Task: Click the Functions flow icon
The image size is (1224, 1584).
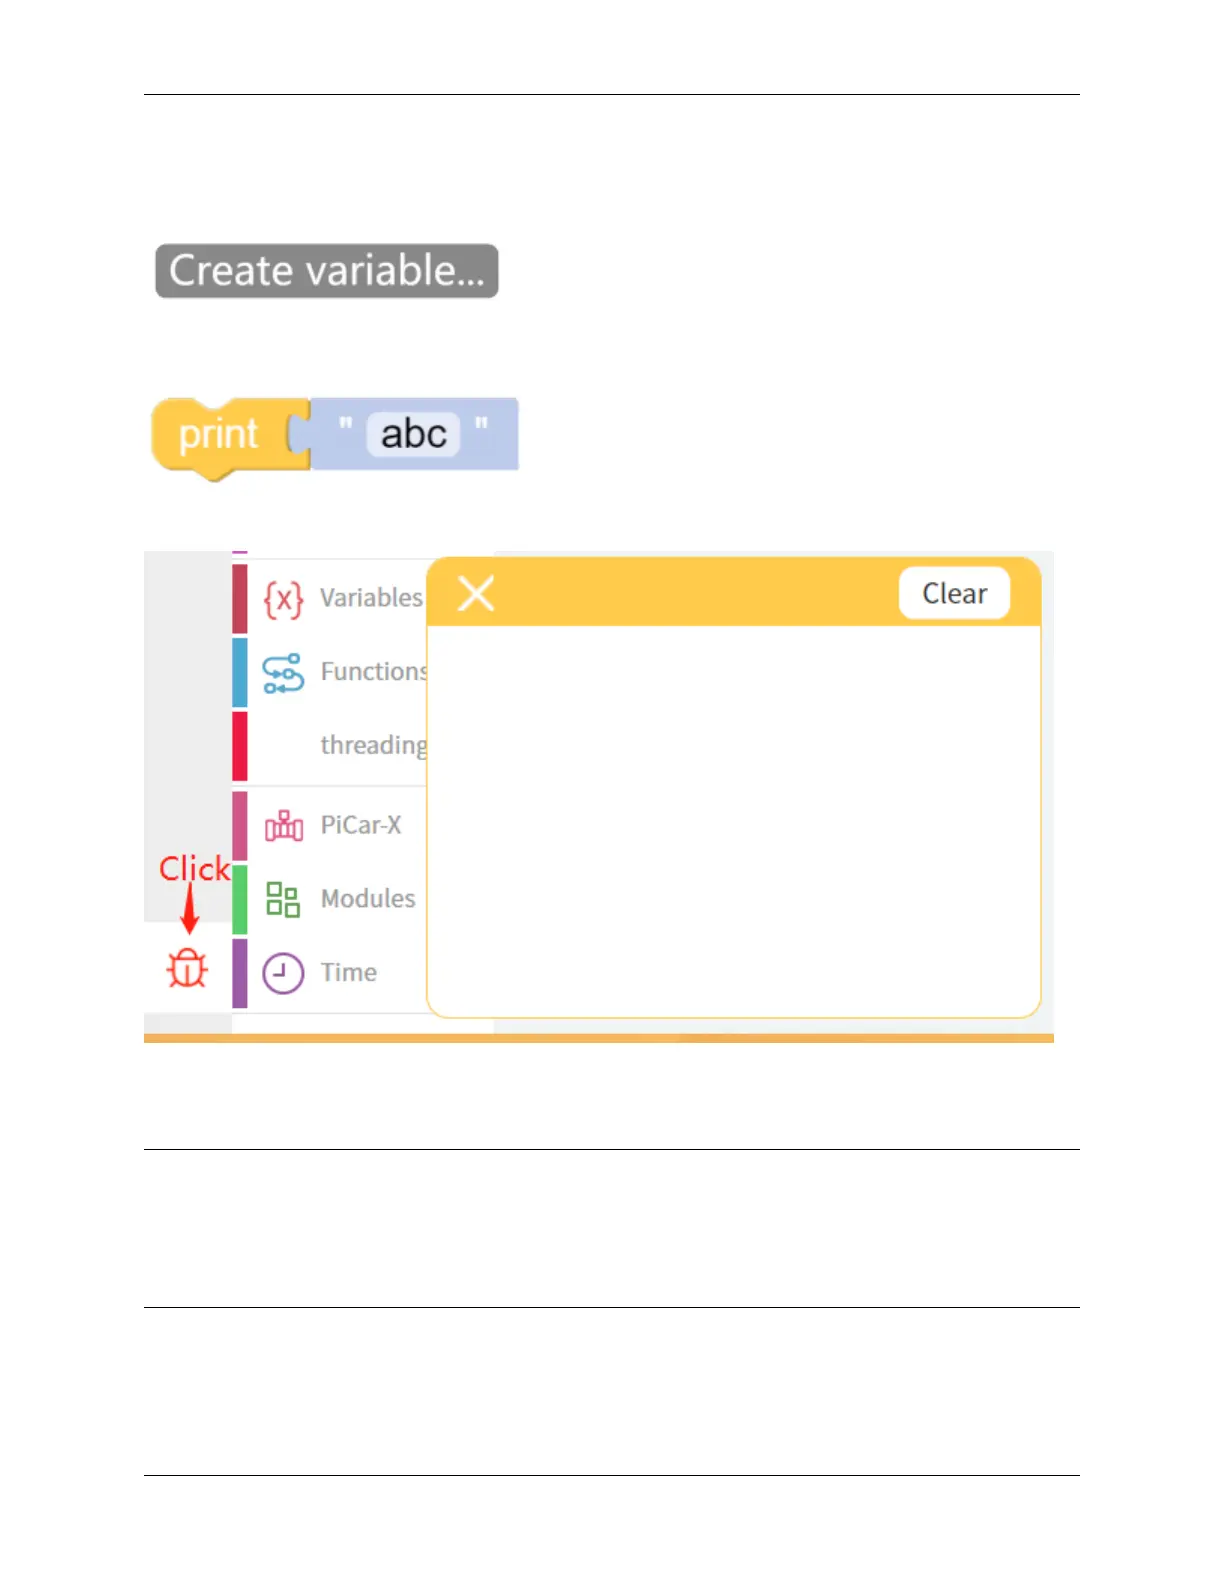Action: tap(283, 673)
